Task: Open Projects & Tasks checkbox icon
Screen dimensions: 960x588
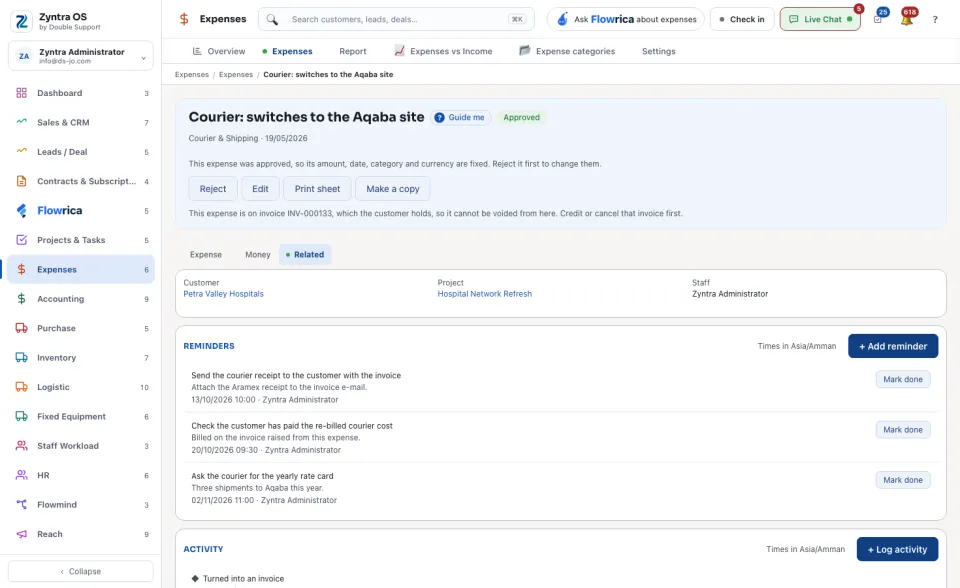Action: click(21, 240)
